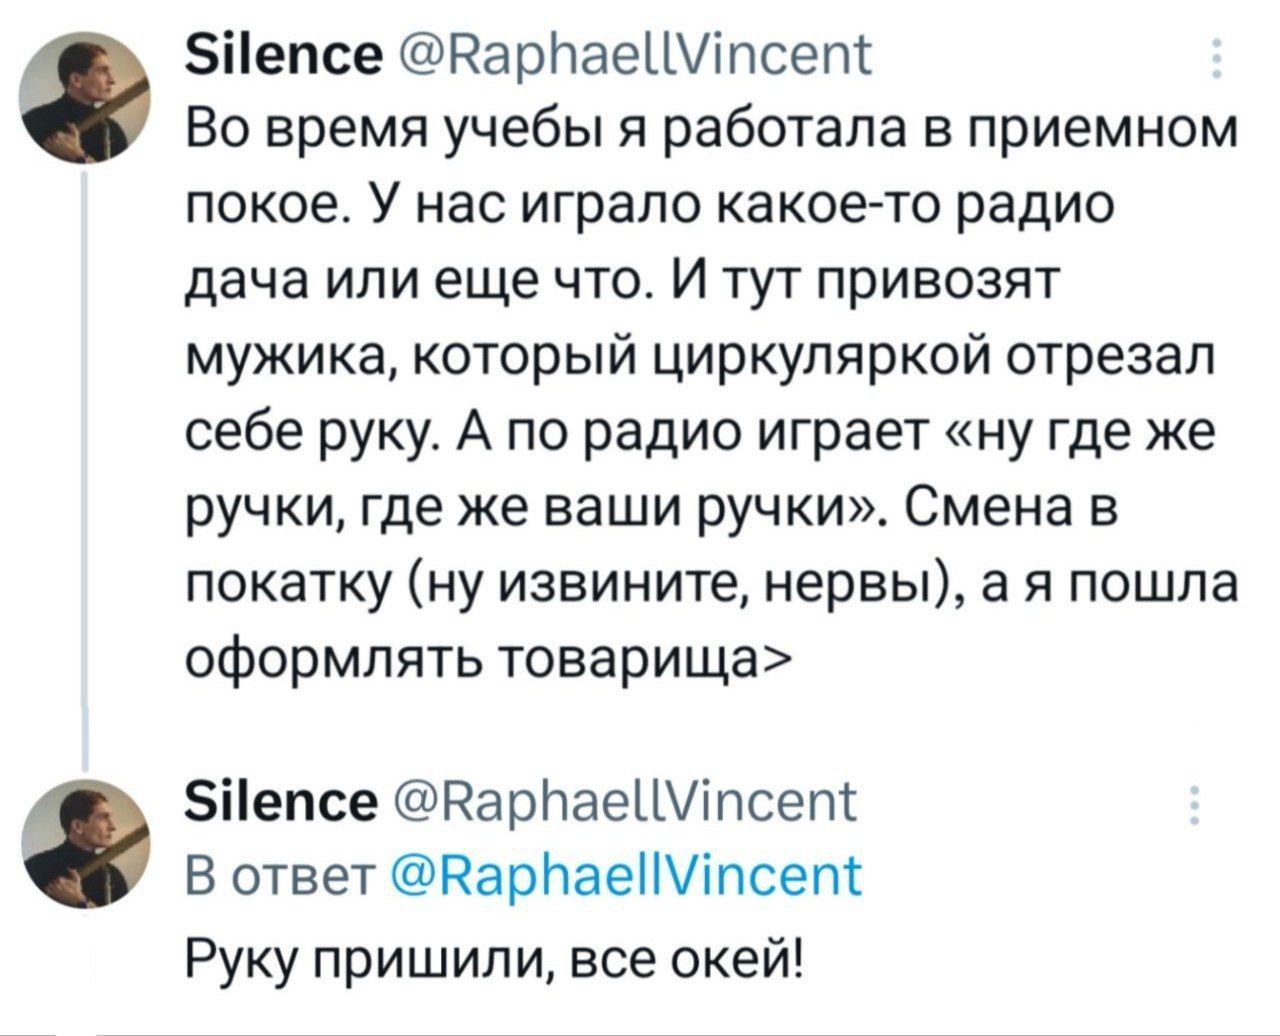Open the top tweet's three-dot more menu
The height and width of the screenshot is (1036, 1280).
pos(1216,60)
